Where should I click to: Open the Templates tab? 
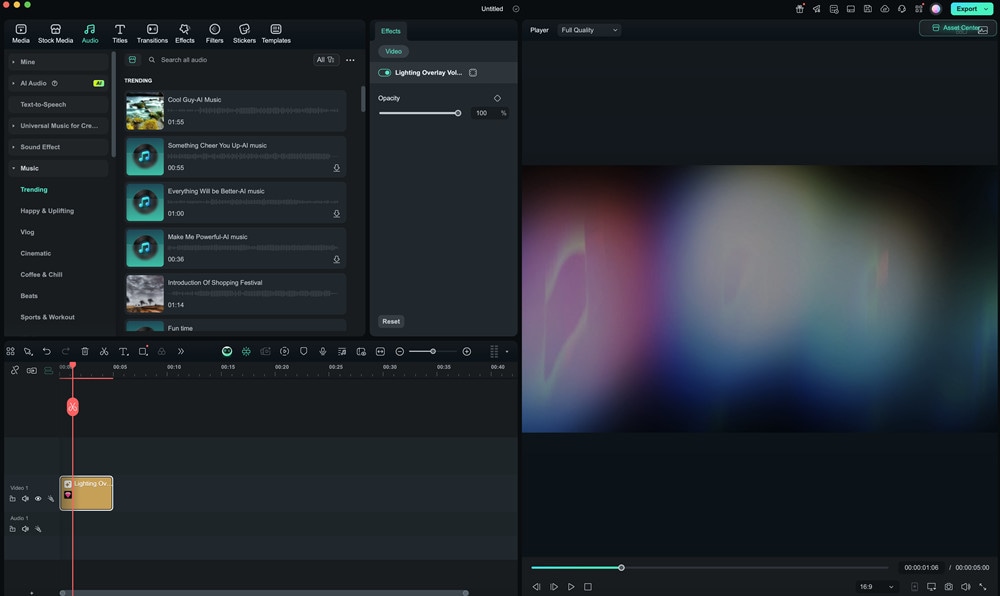(276, 33)
